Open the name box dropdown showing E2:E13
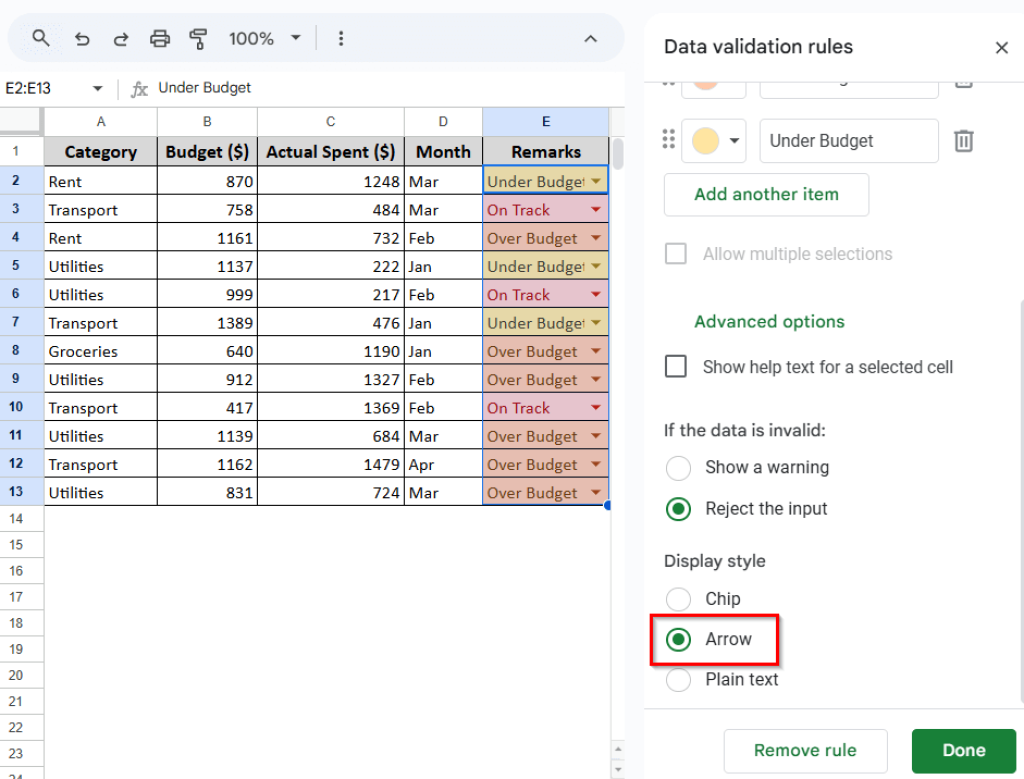 [x=96, y=87]
